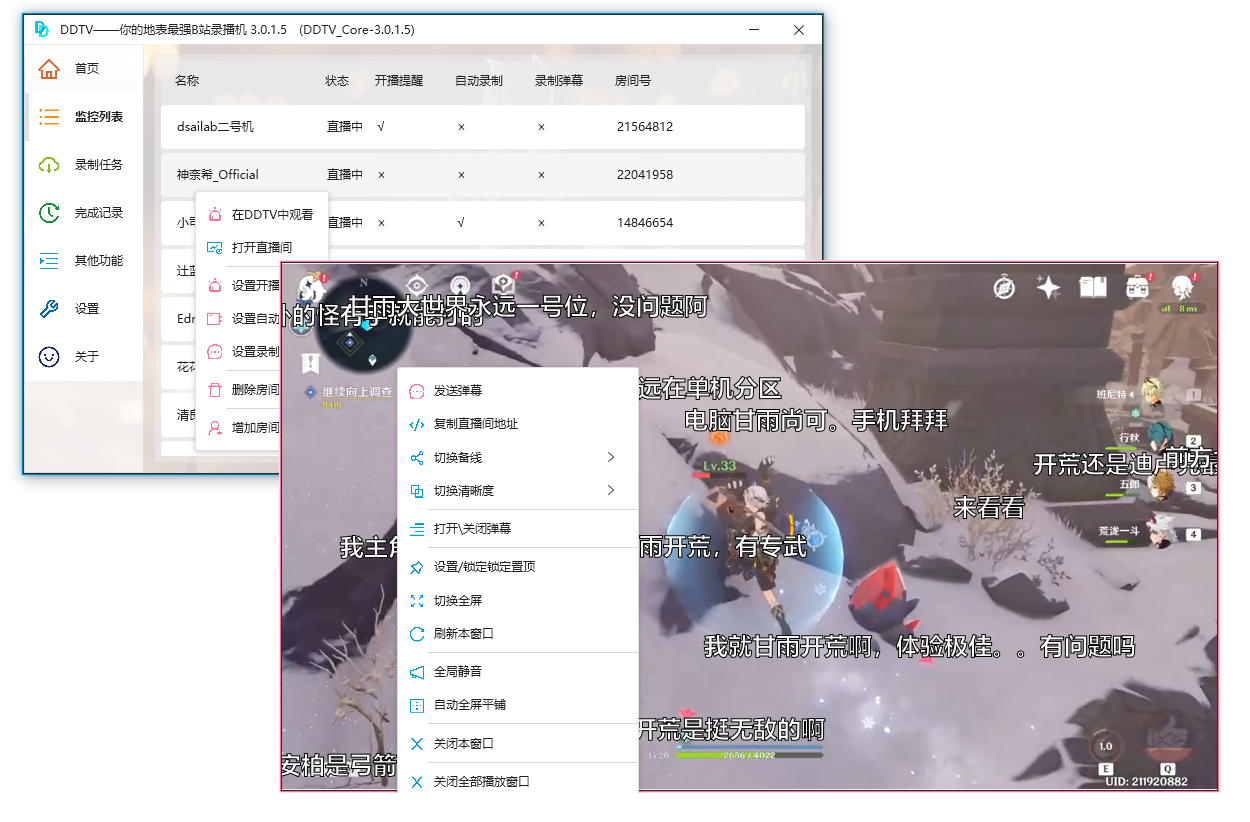This screenshot has width=1250, height=822.
Task: Click the 发送弹幕 chat bubble icon
Action: pos(417,391)
